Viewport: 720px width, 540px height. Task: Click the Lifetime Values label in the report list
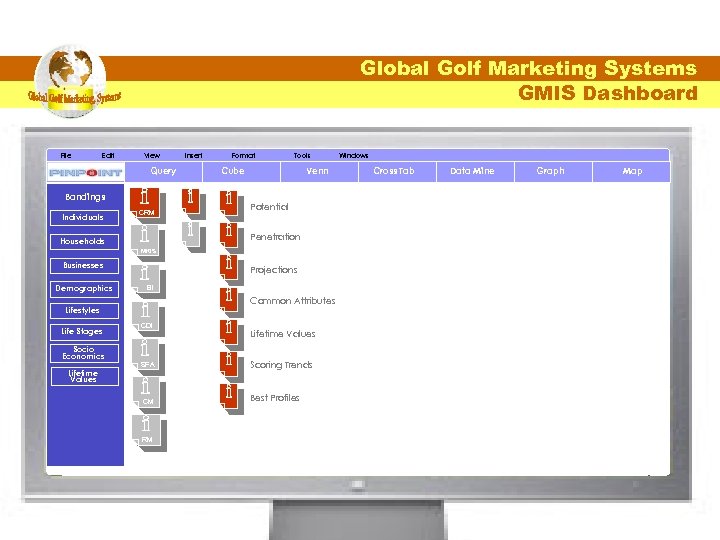click(283, 334)
